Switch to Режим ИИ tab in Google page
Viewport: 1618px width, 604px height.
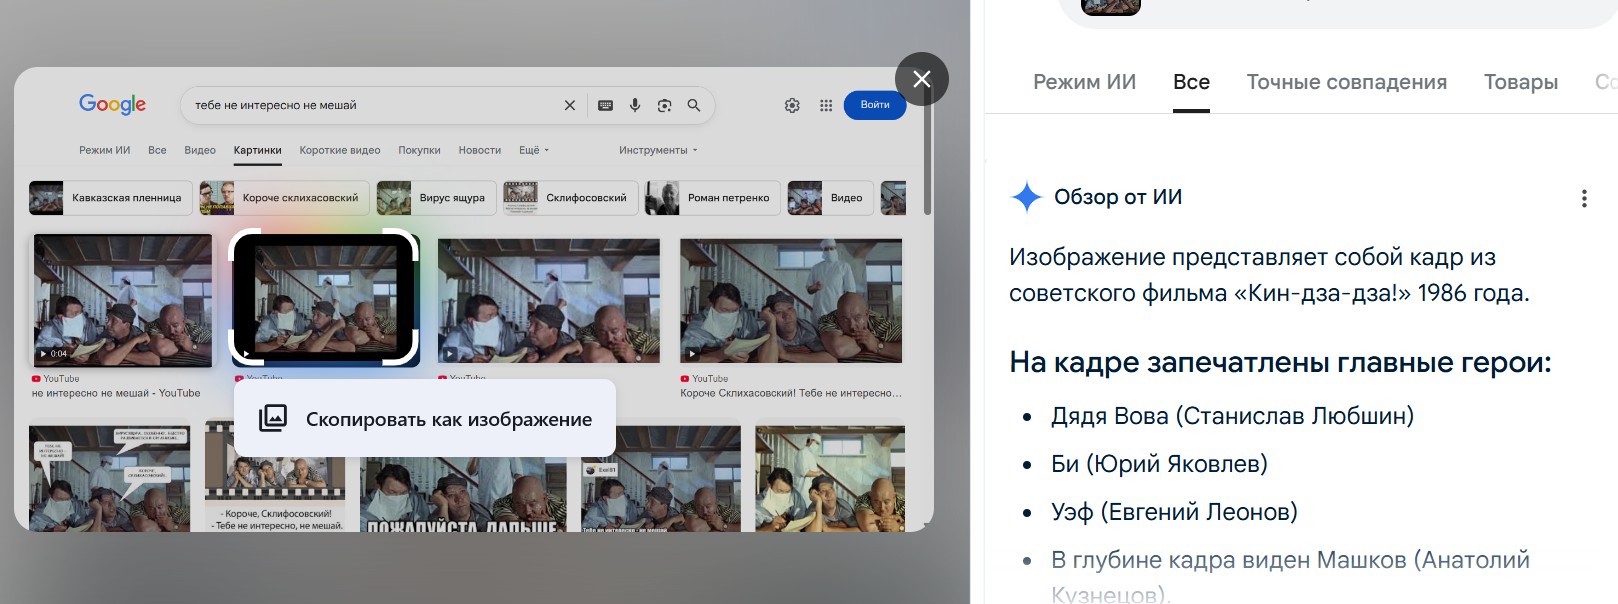click(105, 150)
